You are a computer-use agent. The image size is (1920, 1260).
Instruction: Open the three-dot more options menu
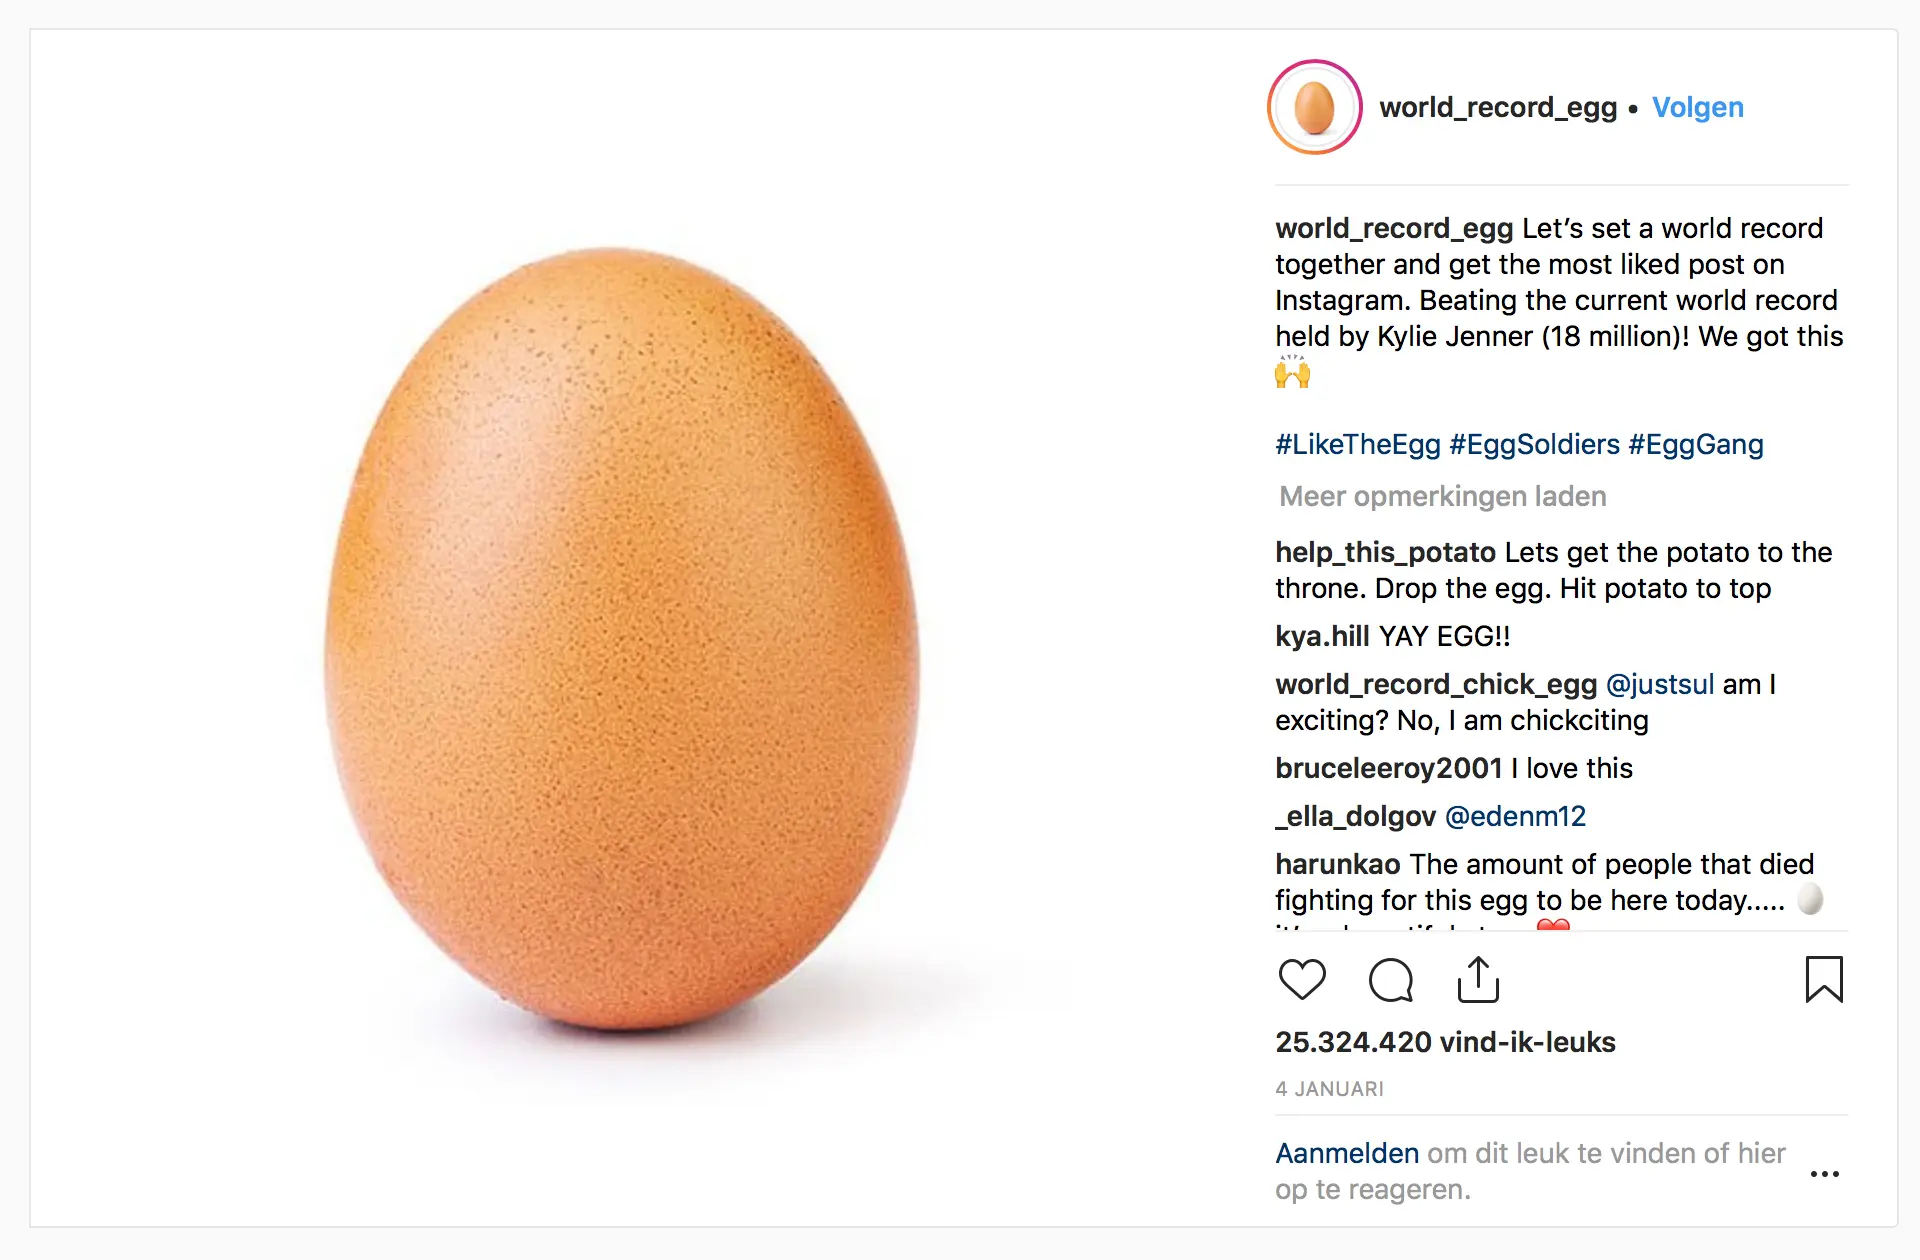point(1825,1173)
